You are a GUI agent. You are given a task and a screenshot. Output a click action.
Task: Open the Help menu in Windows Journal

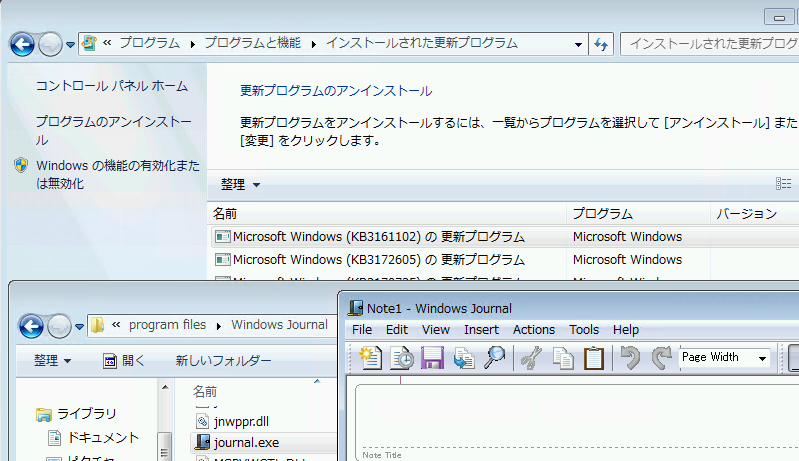coord(626,330)
